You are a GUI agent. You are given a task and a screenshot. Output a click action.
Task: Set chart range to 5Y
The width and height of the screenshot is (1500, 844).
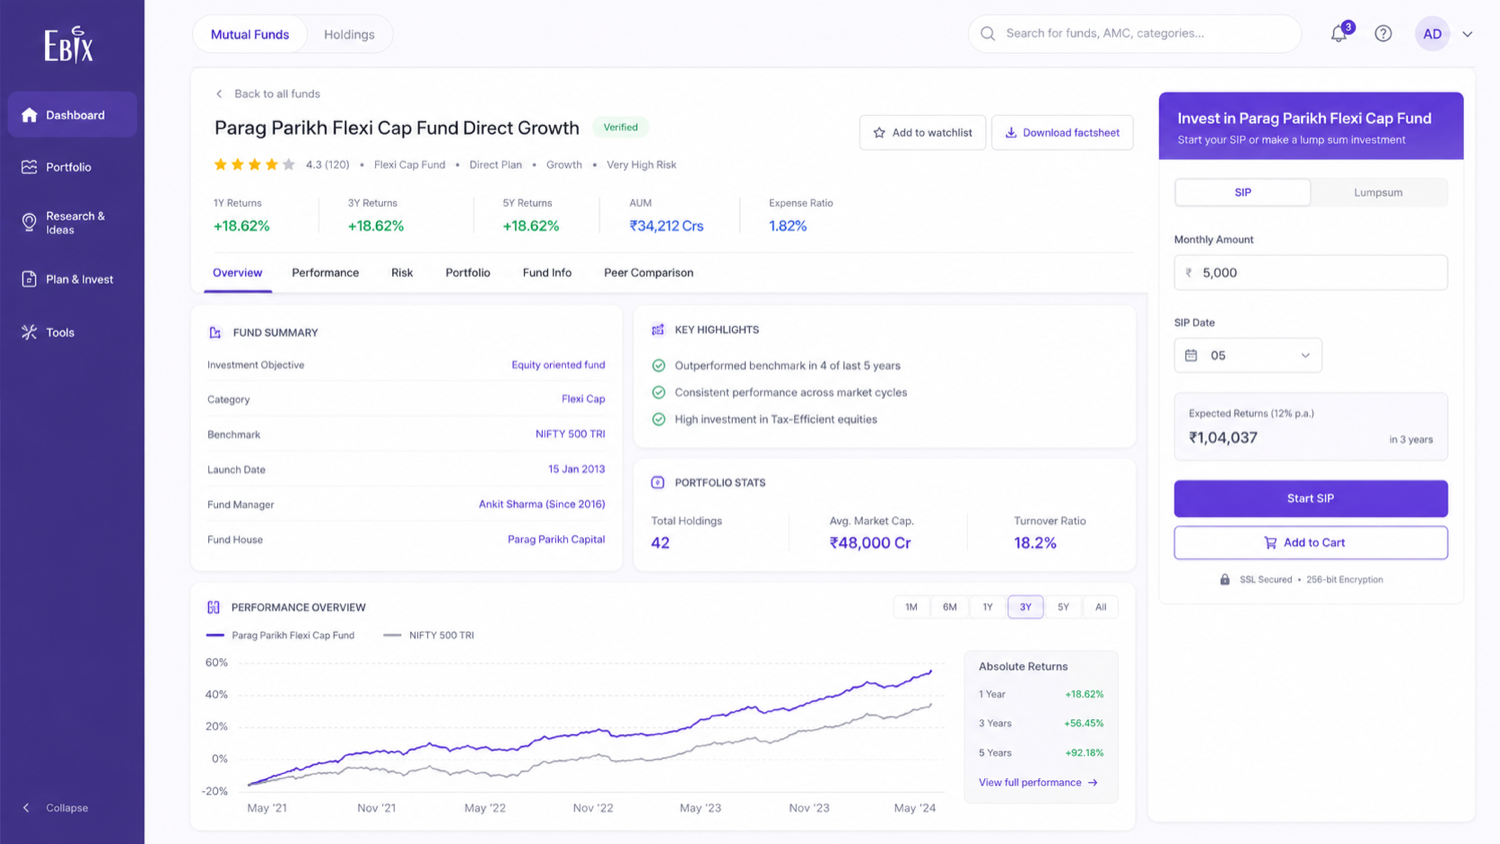[x=1063, y=607]
